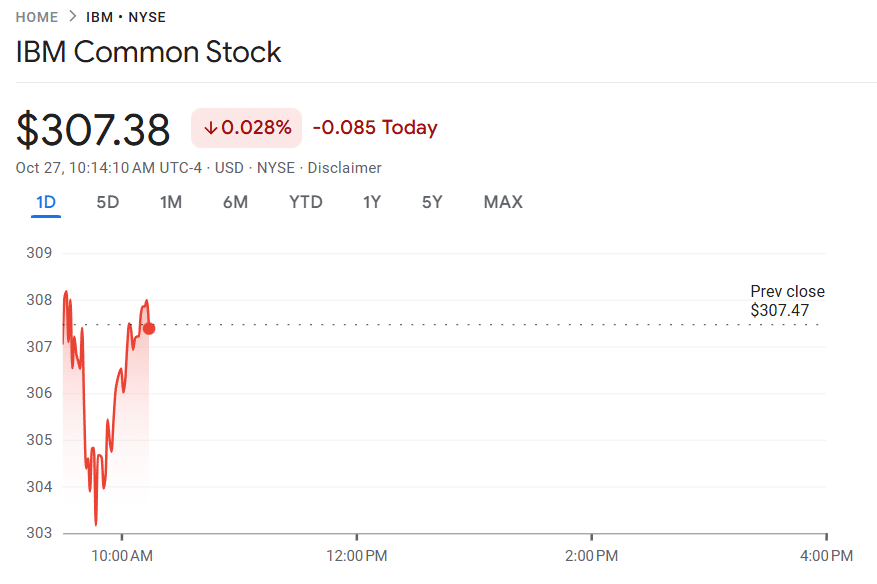Select the MAX time range
877x584 pixels.
coord(502,202)
